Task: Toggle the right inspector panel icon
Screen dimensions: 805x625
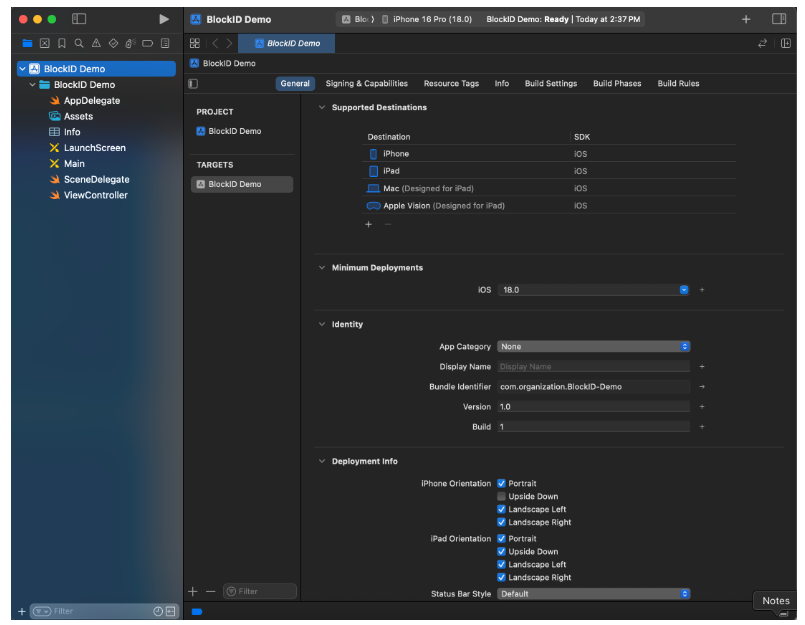Action: point(779,19)
